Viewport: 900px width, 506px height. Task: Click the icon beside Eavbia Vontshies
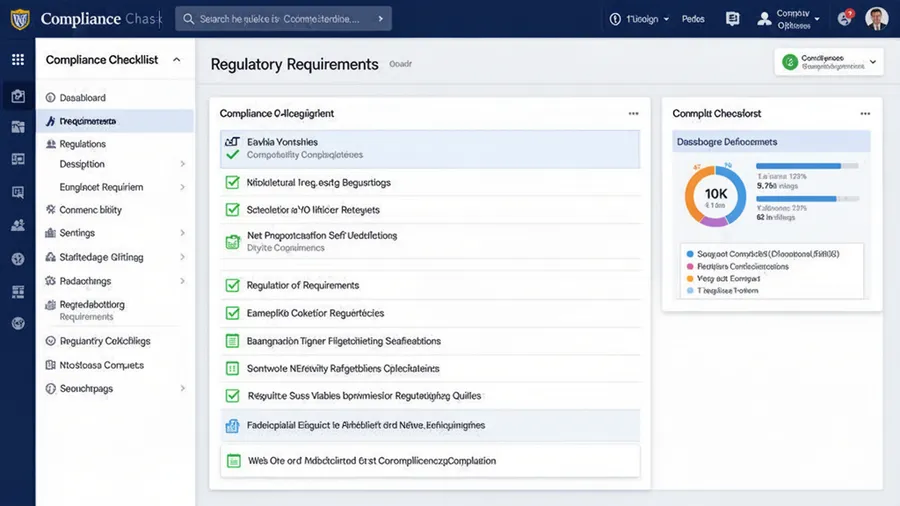coord(232,141)
